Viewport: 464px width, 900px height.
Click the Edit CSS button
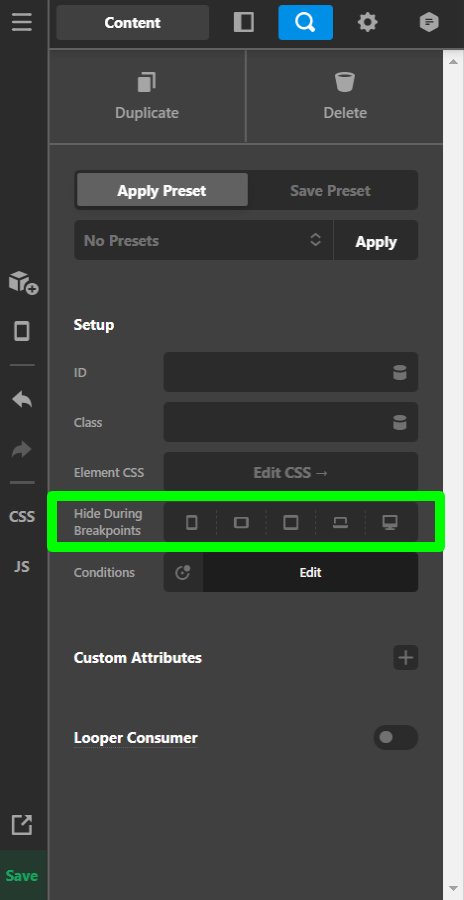[291, 472]
